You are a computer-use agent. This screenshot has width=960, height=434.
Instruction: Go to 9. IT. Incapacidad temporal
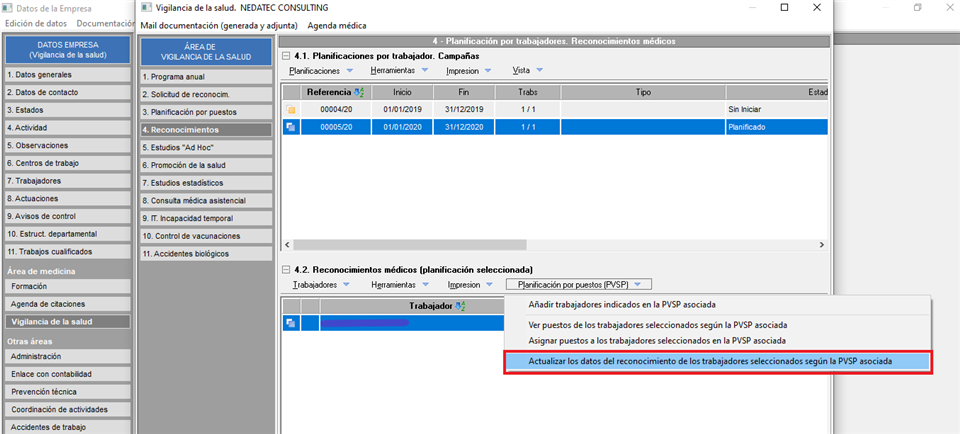tap(206, 218)
